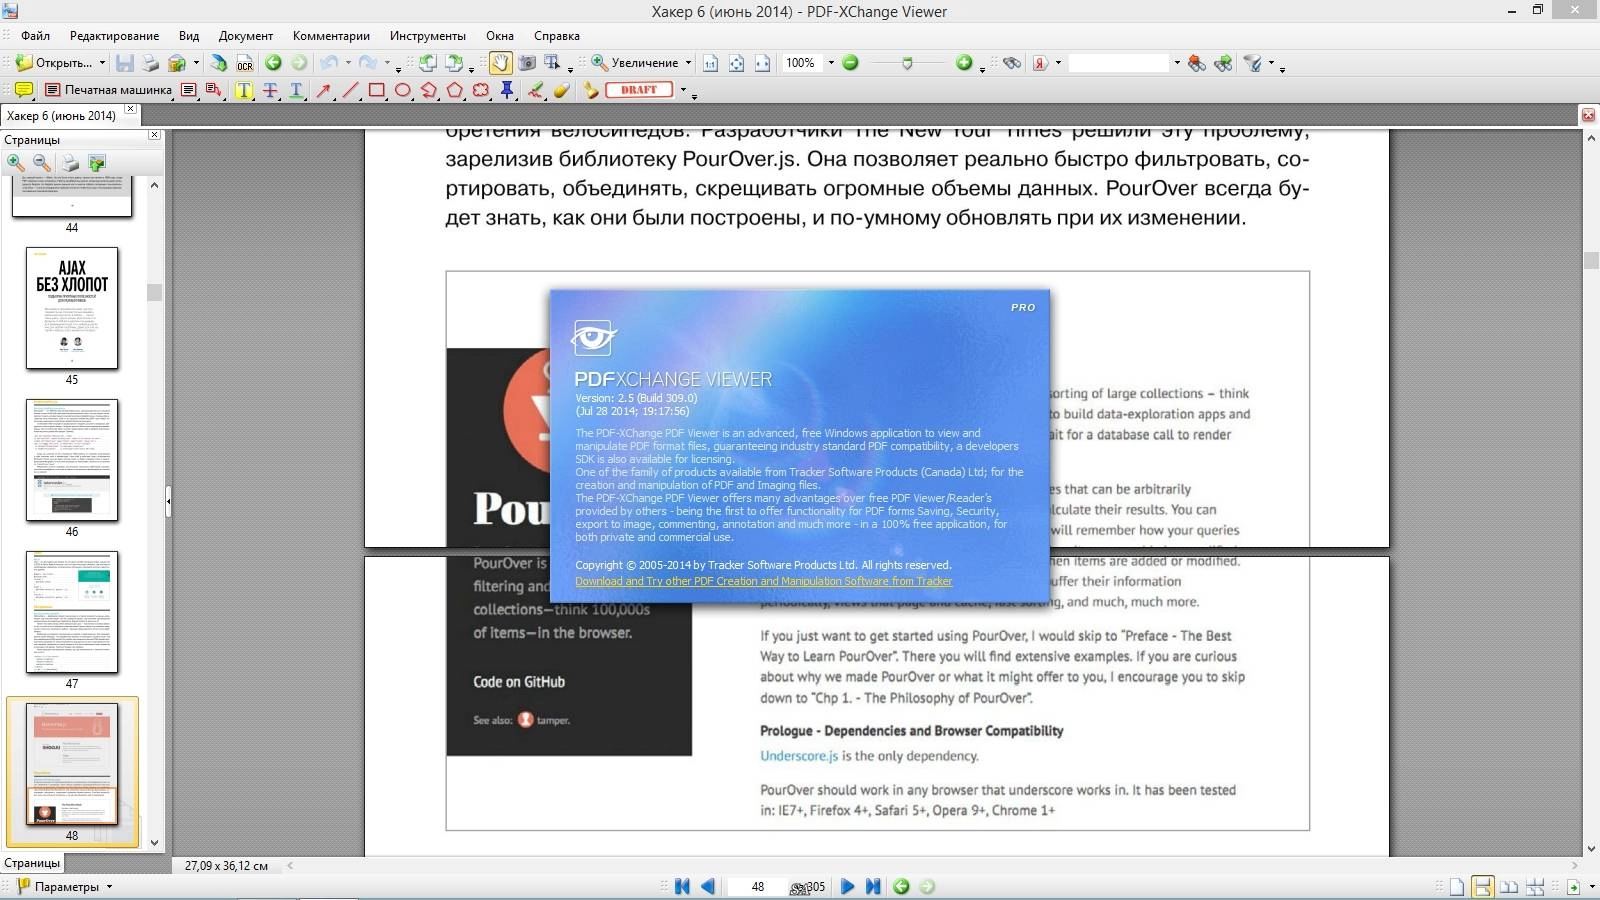Go to the next page
This screenshot has width=1600, height=900.
point(847,886)
